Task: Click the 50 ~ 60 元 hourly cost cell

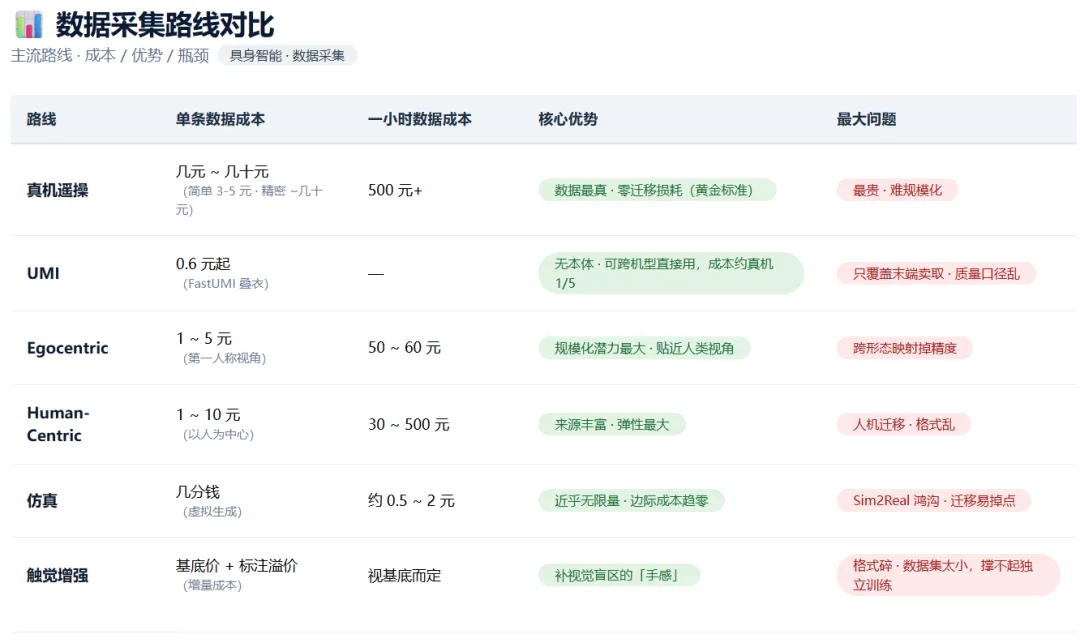Action: [404, 348]
